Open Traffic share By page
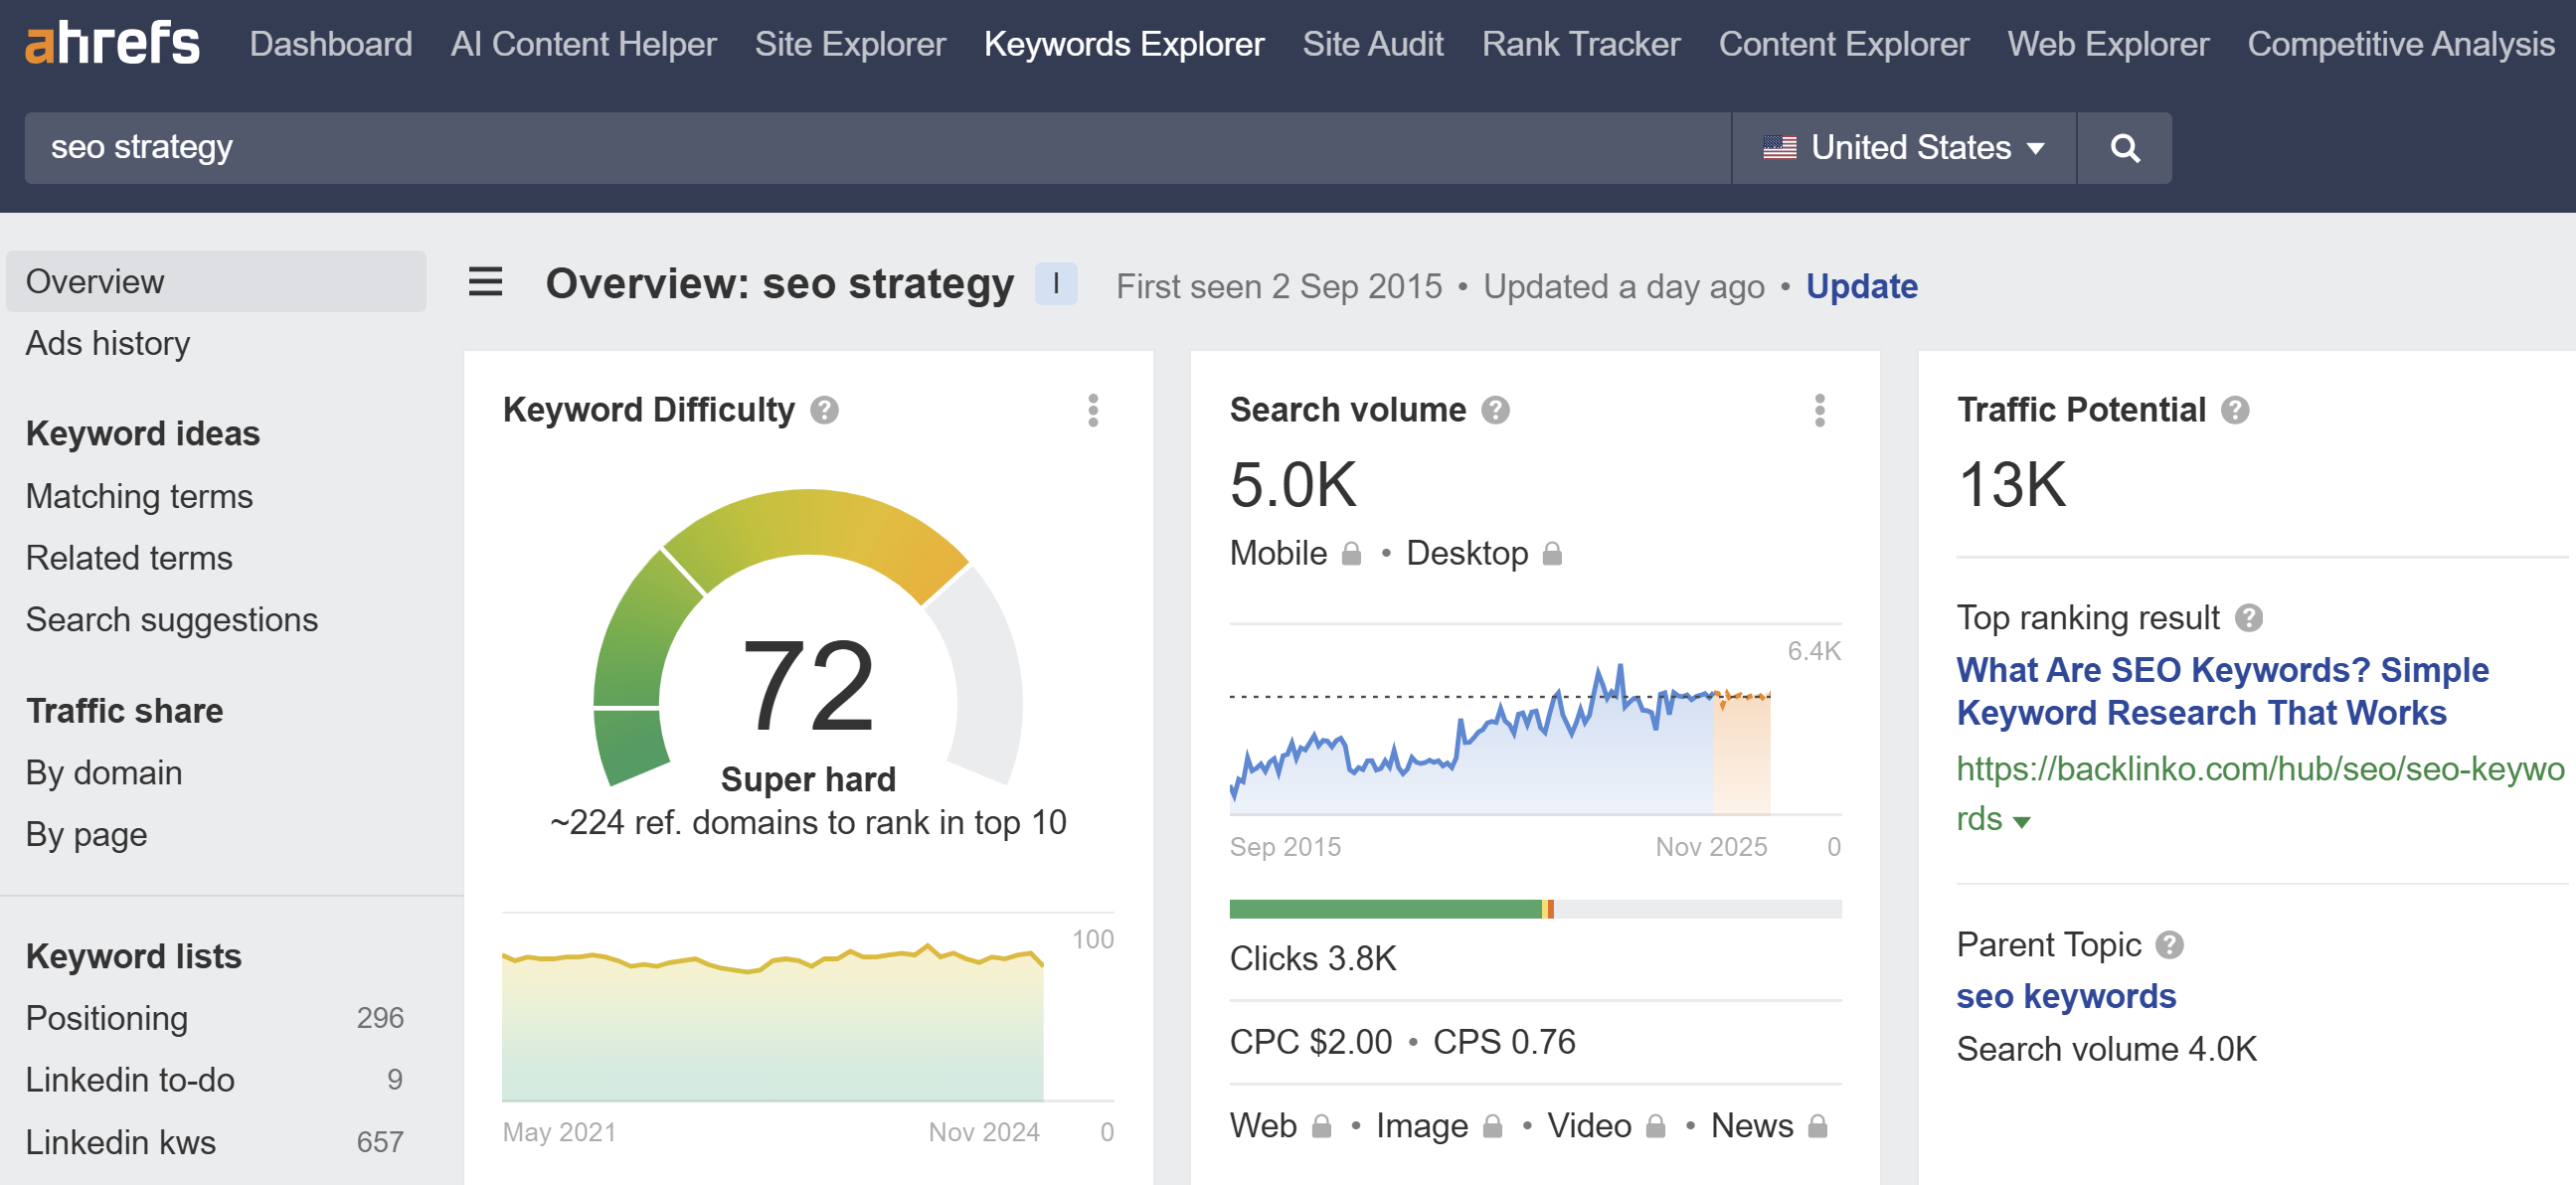 [x=87, y=835]
